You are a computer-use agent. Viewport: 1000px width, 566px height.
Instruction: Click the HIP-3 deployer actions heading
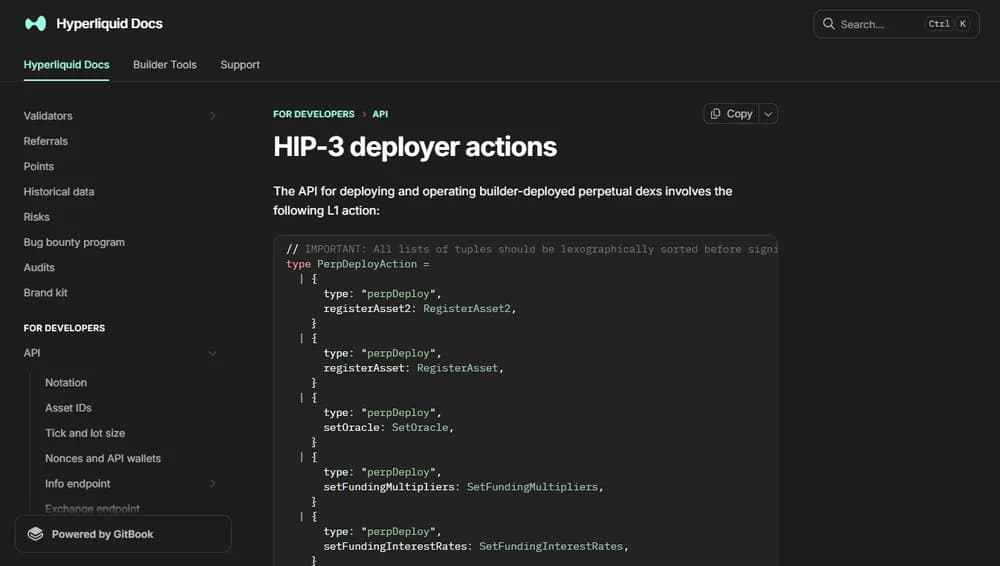[x=415, y=147]
